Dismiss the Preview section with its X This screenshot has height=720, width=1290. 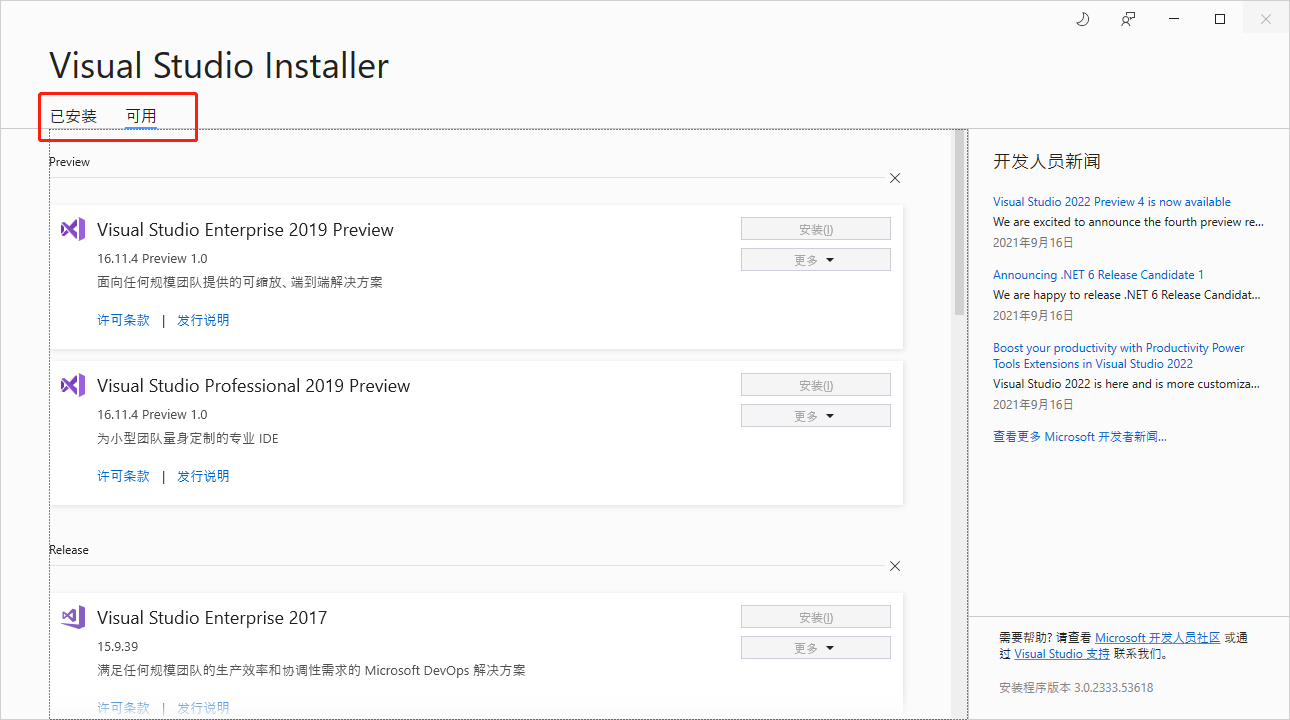pos(895,178)
